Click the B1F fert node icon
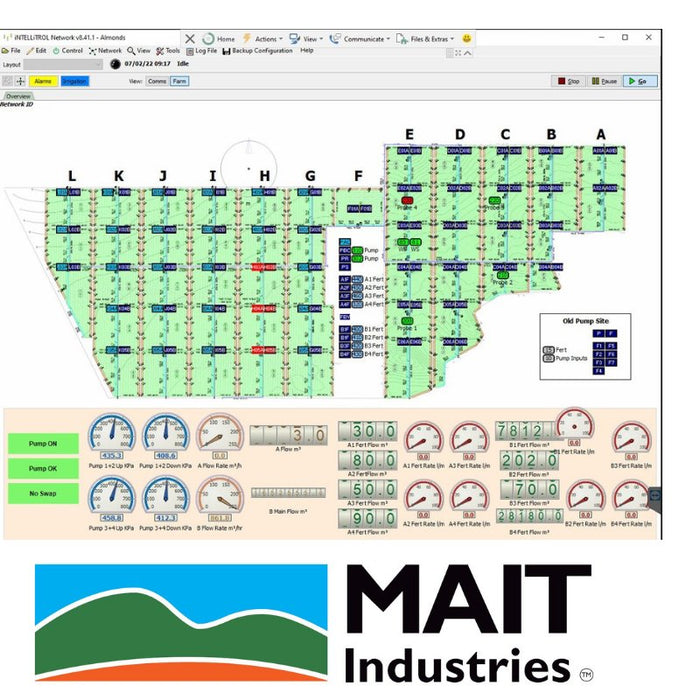700x700 pixels. 345,329
